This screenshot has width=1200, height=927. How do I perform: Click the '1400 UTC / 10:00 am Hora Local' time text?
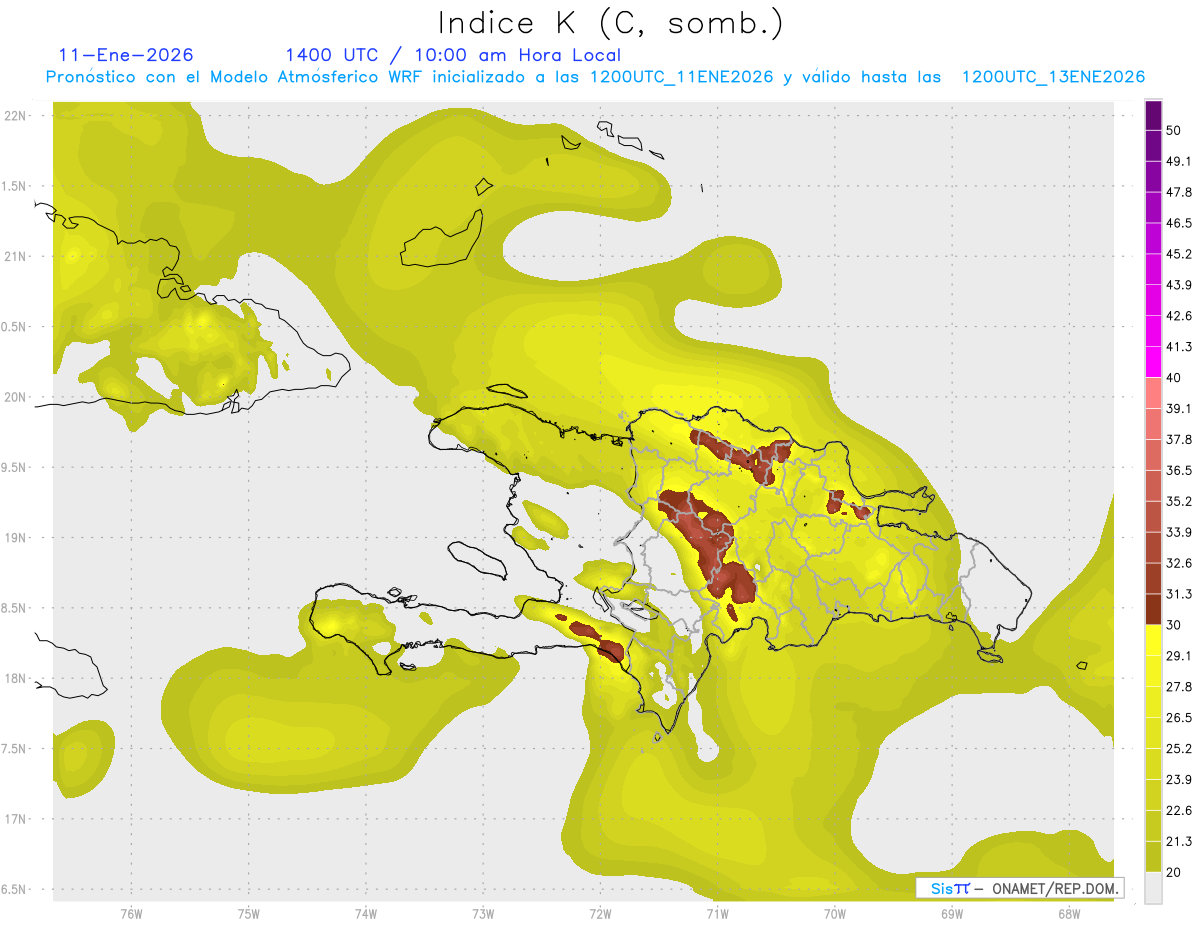click(453, 55)
